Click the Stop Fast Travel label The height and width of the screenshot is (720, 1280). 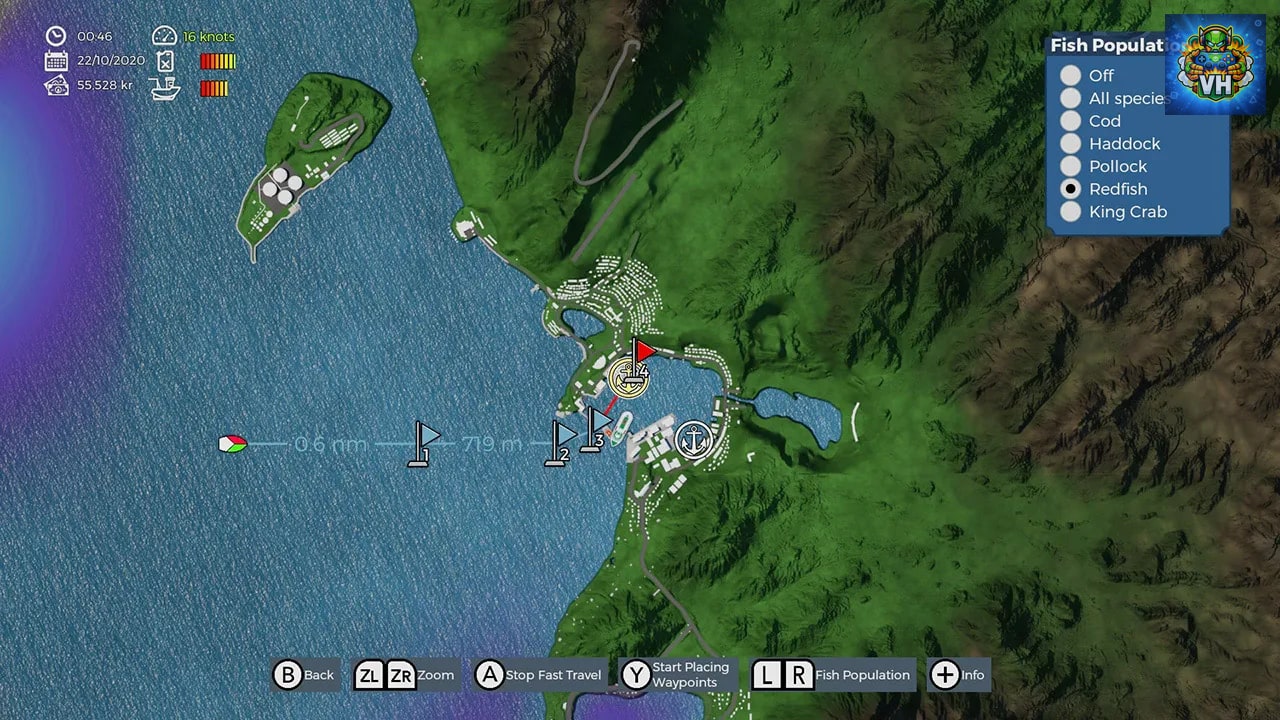[x=554, y=675]
